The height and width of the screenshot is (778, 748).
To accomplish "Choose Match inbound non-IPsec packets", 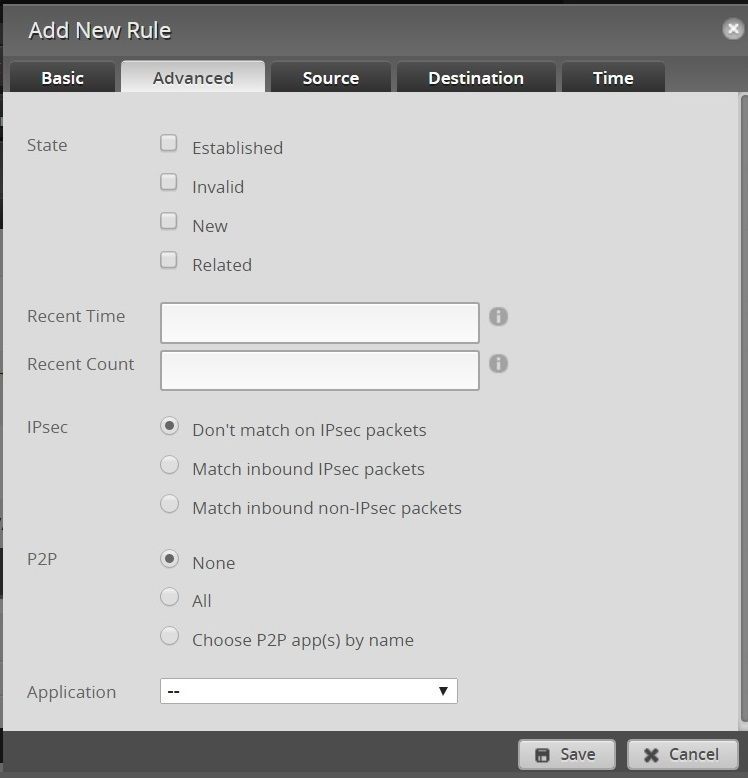I will pos(170,504).
